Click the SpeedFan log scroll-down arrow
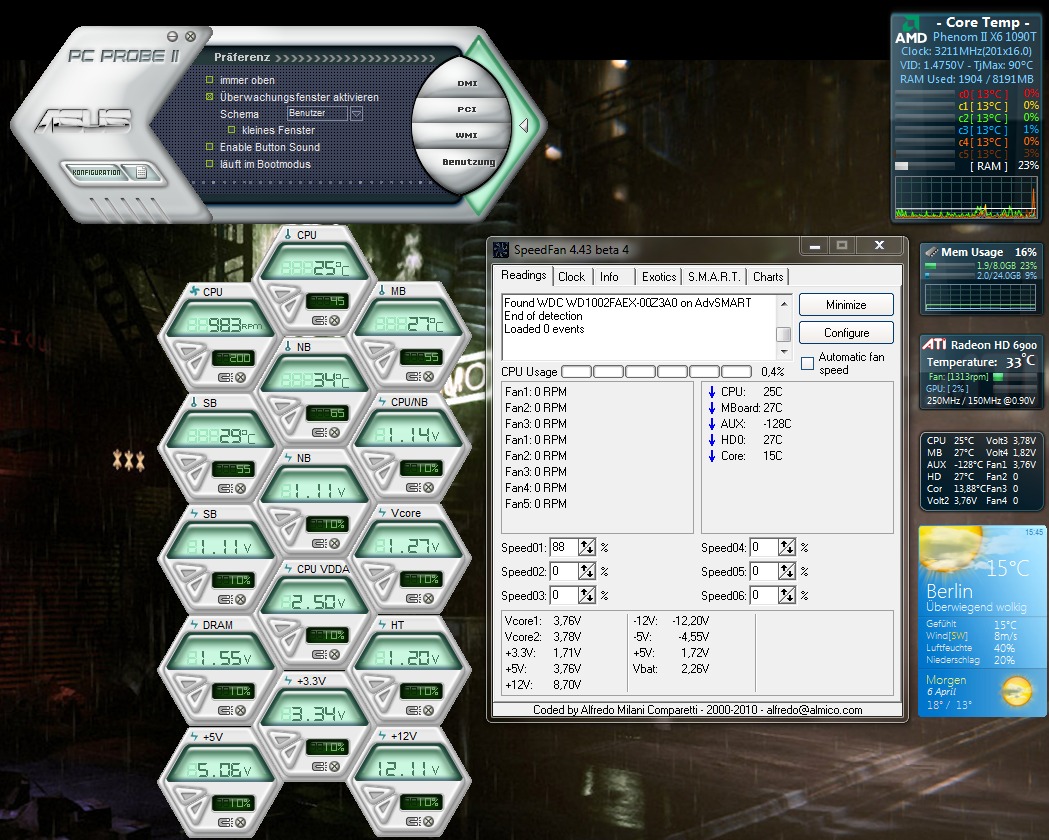Viewport: 1049px width, 840px height. click(x=783, y=352)
